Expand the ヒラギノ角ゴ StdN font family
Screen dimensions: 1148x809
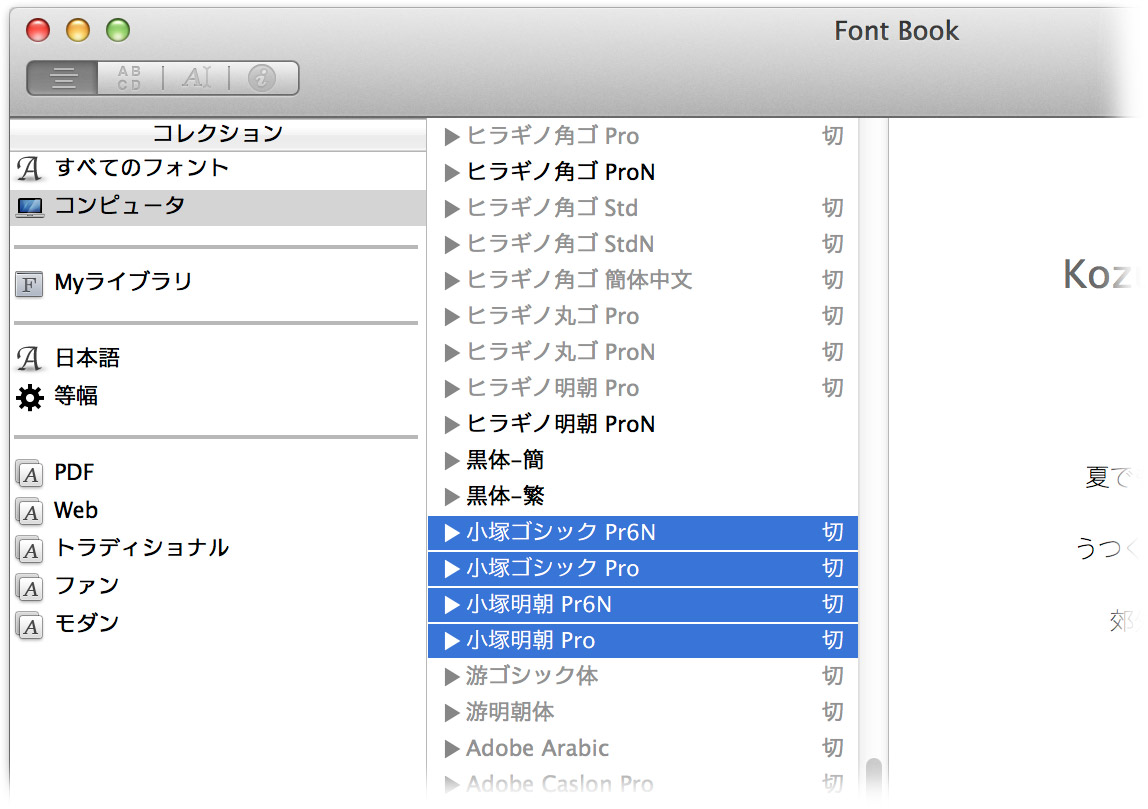(452, 245)
